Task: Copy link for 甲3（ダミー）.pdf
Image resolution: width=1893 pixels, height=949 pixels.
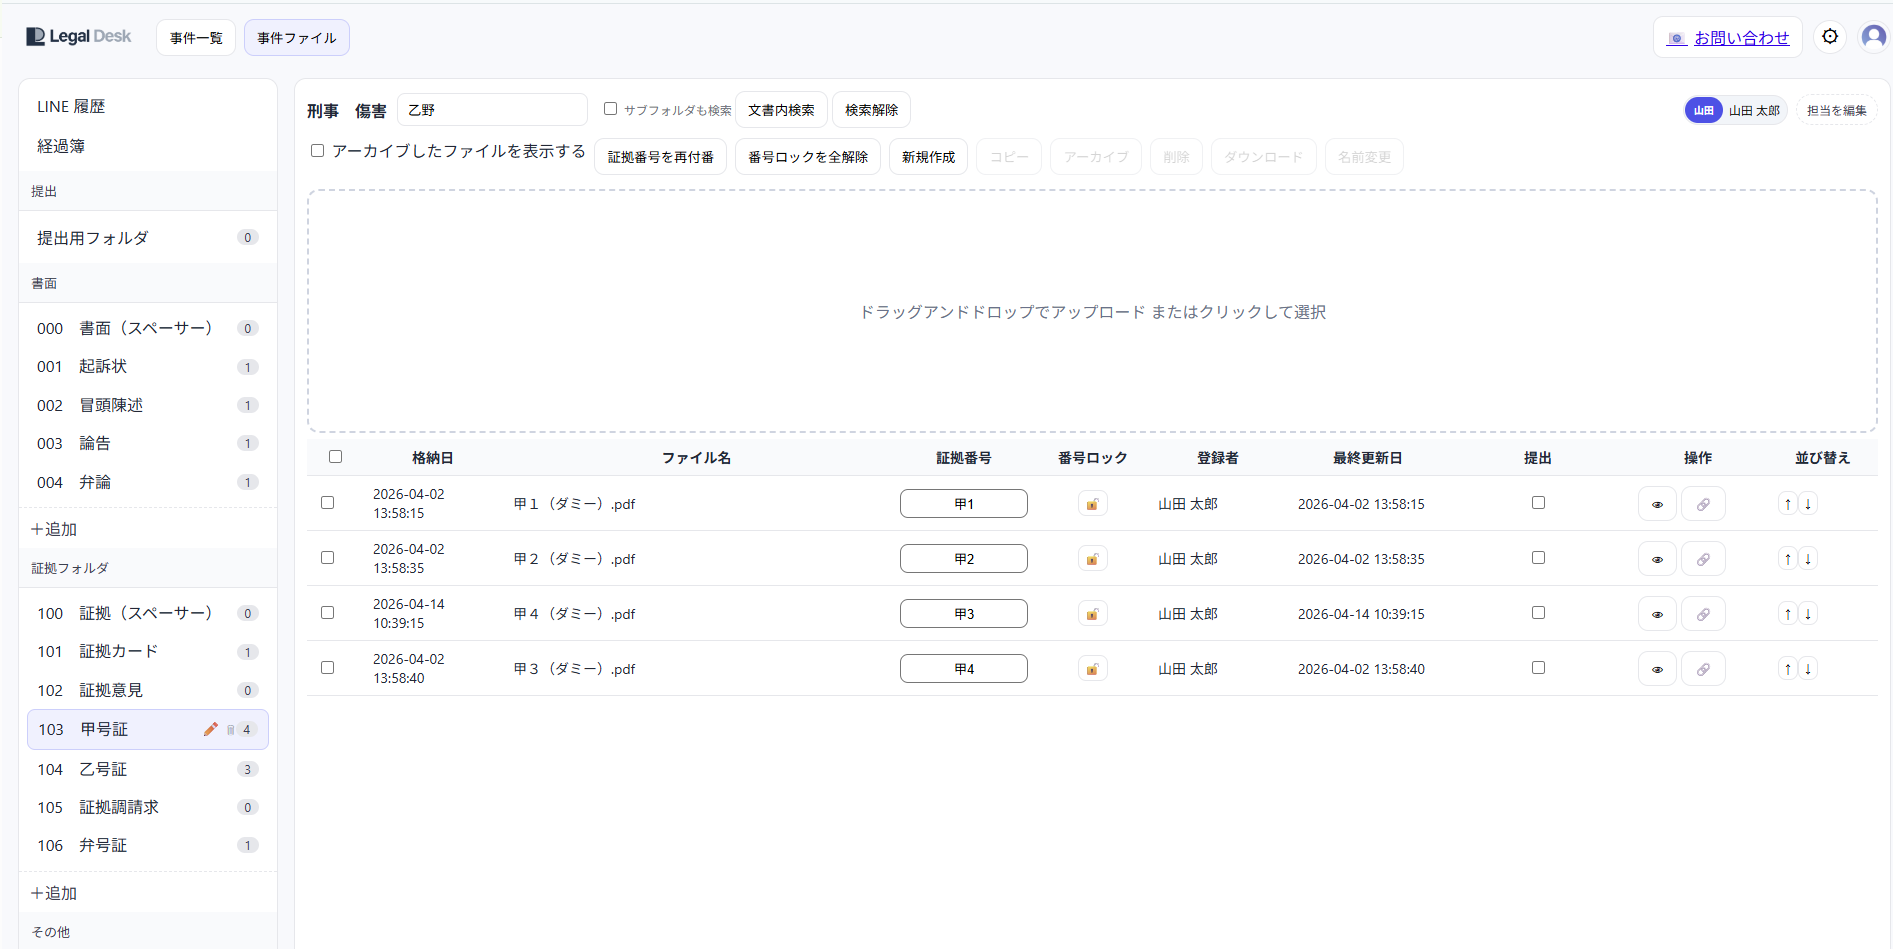Action: (x=1703, y=669)
